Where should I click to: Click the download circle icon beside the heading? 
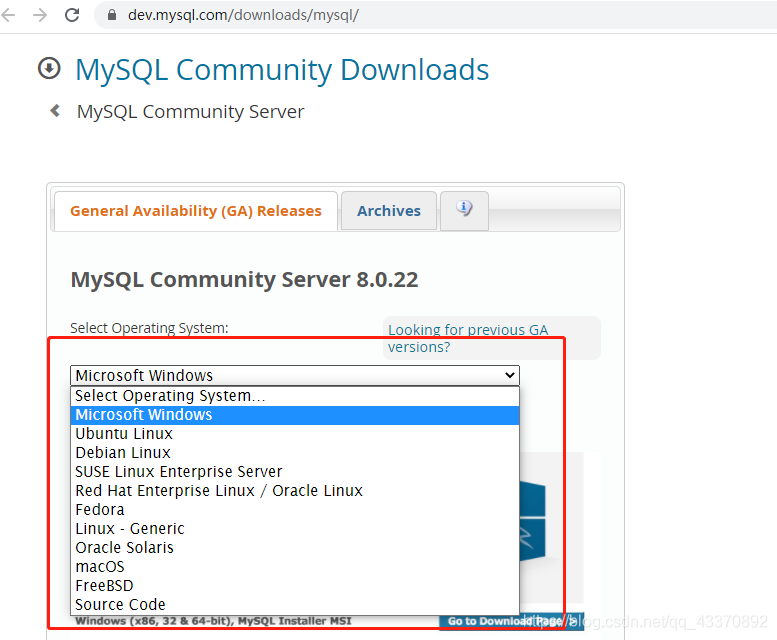[x=49, y=68]
